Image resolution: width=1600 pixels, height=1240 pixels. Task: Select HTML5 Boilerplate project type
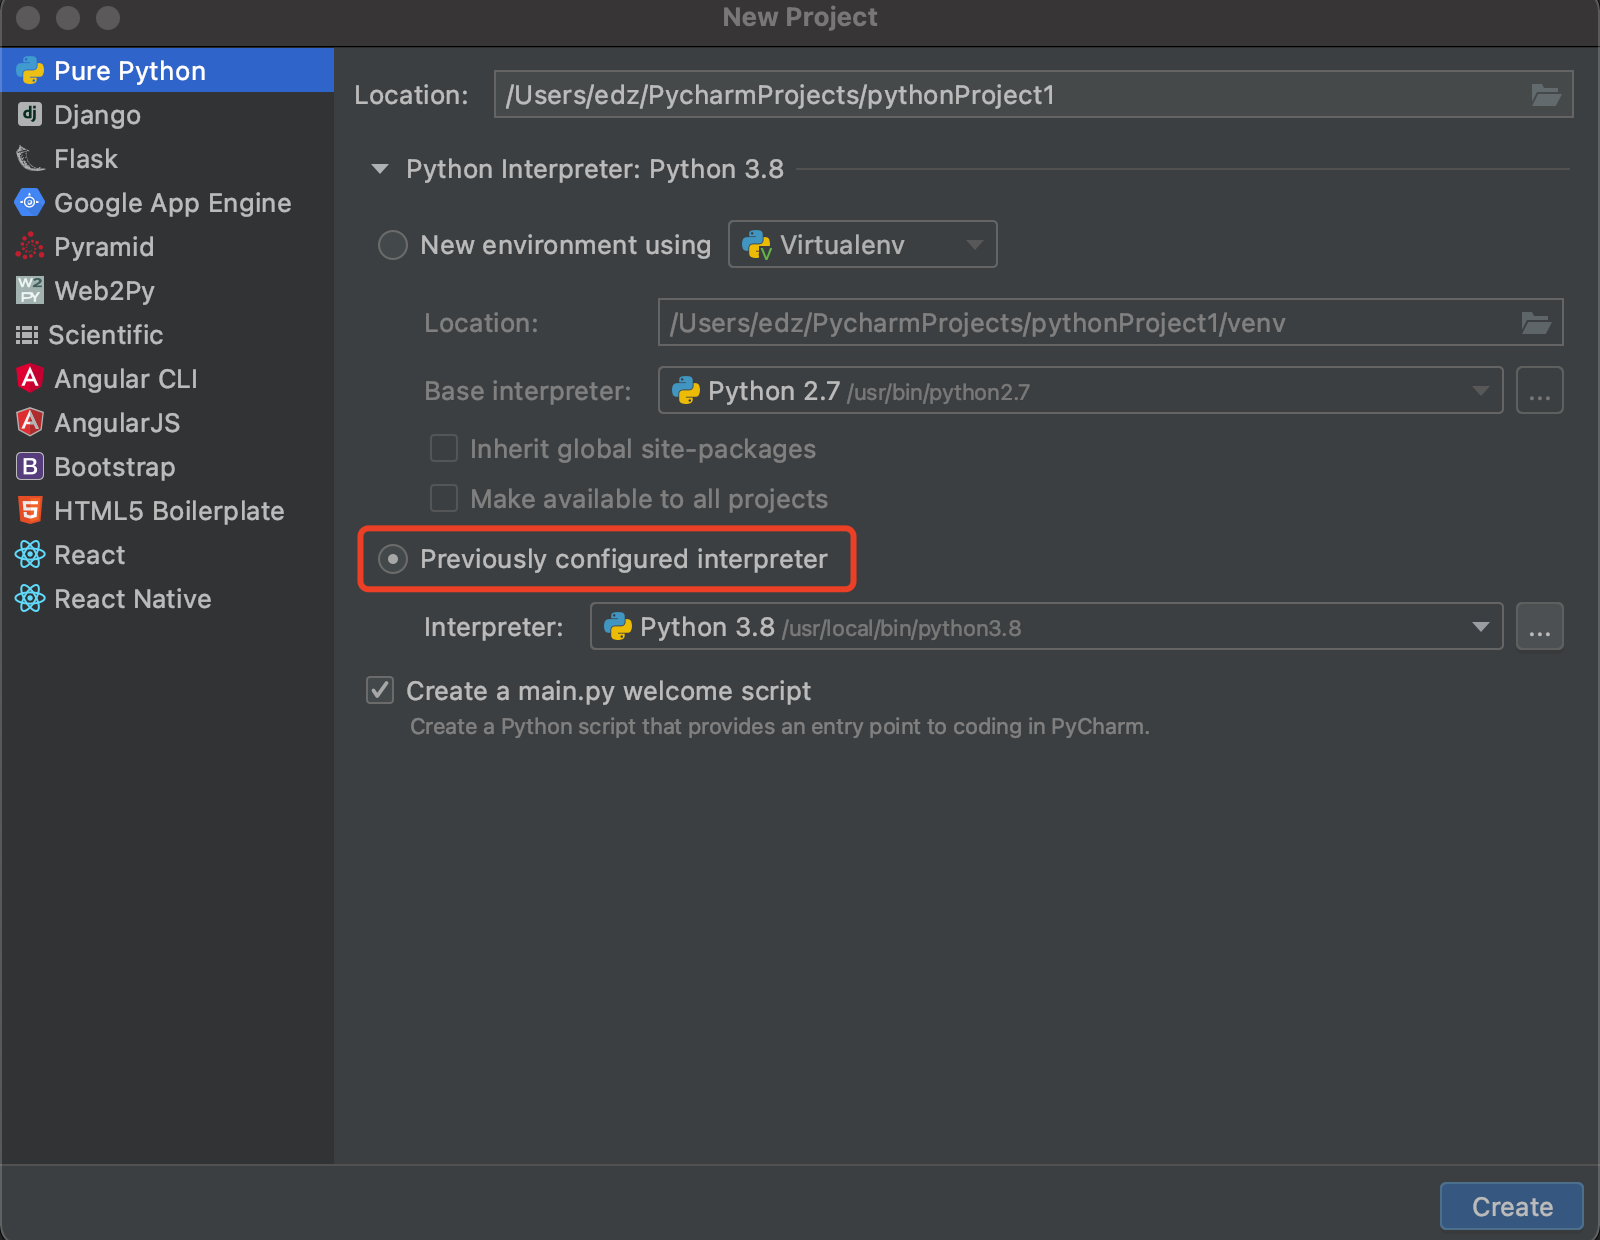click(168, 510)
